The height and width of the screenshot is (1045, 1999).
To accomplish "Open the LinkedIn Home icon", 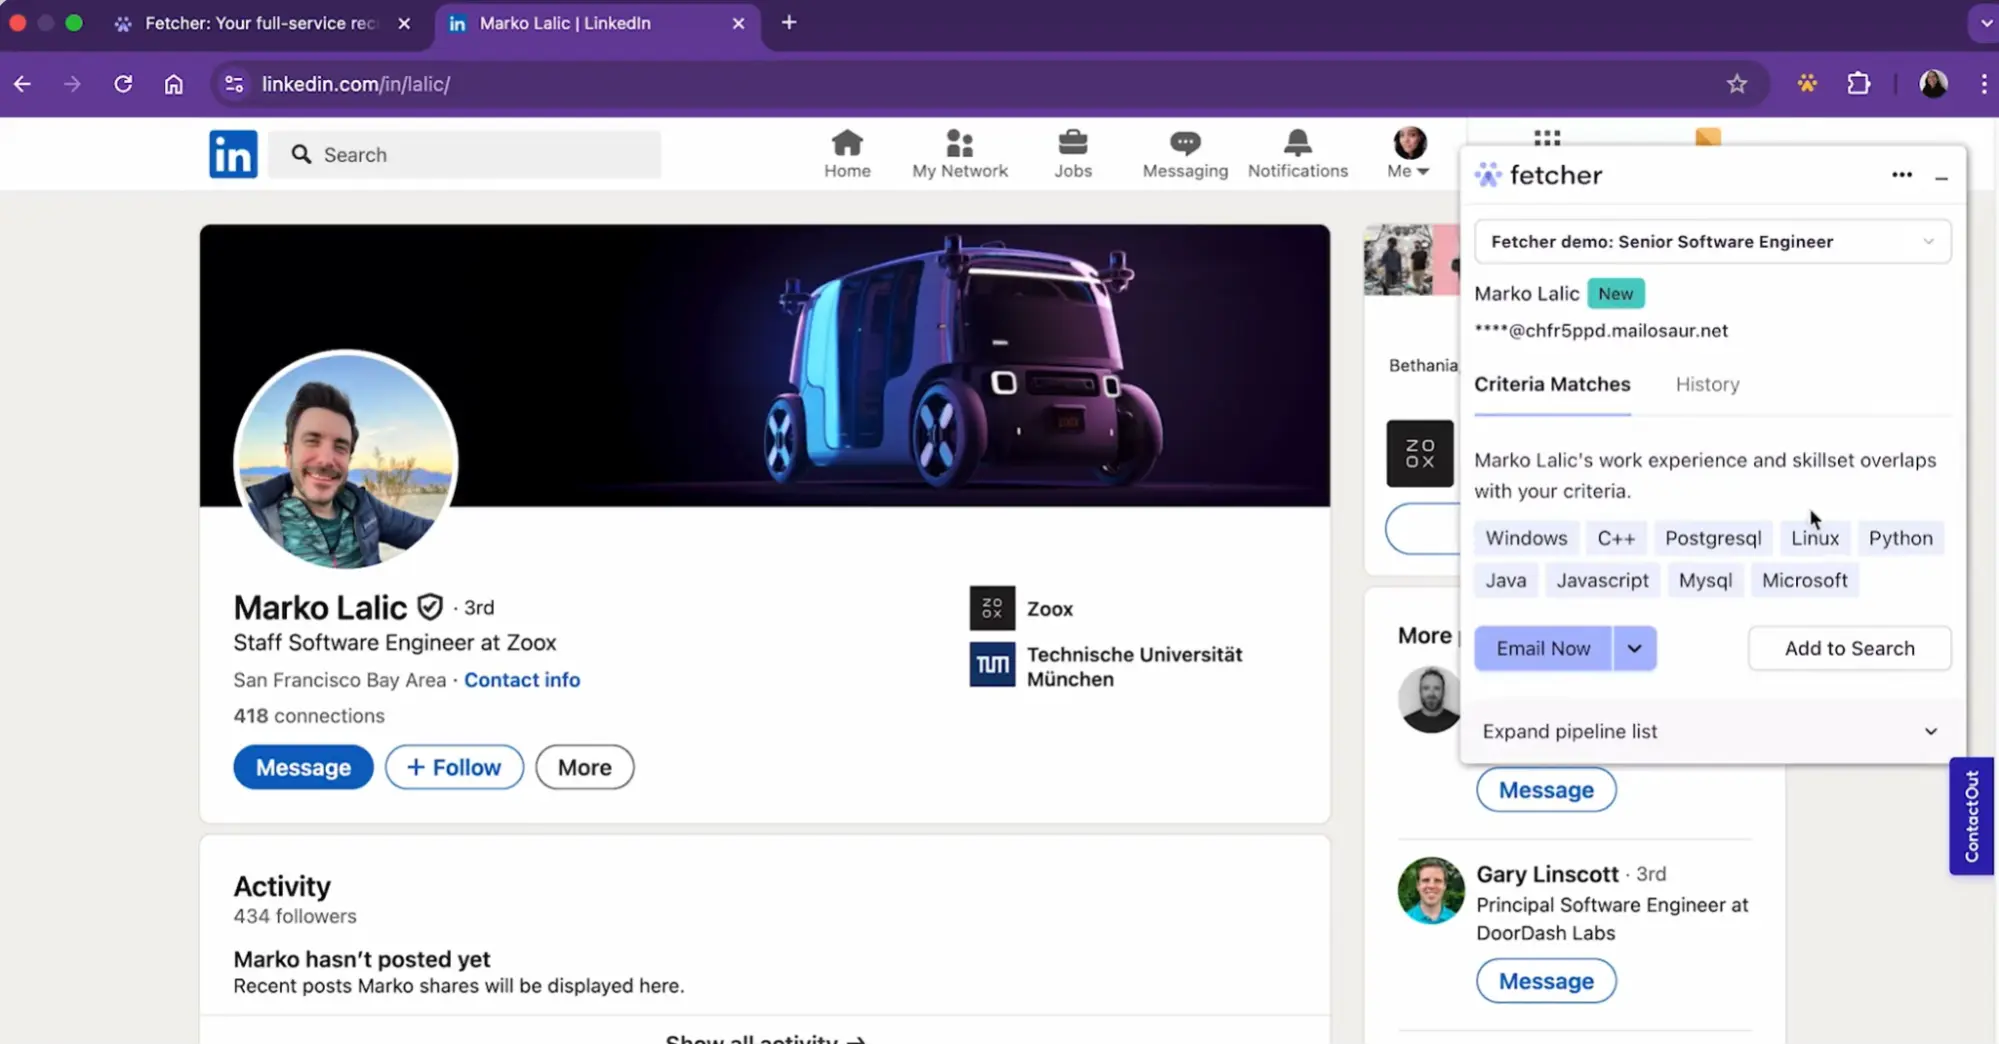I will pos(847,154).
